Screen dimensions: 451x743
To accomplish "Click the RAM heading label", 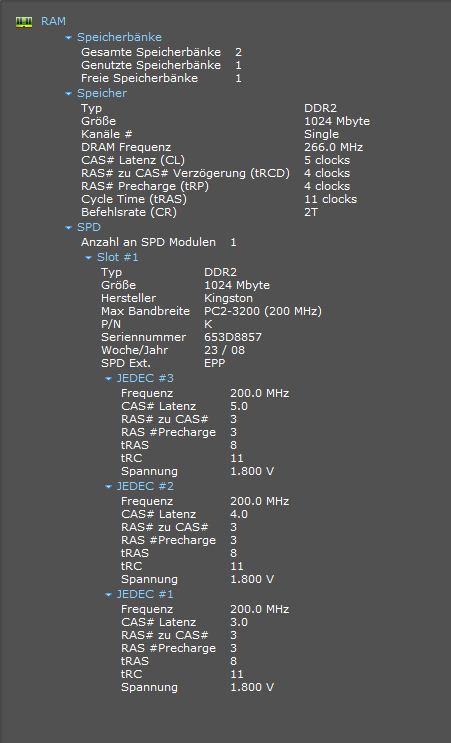I will [x=54, y=21].
